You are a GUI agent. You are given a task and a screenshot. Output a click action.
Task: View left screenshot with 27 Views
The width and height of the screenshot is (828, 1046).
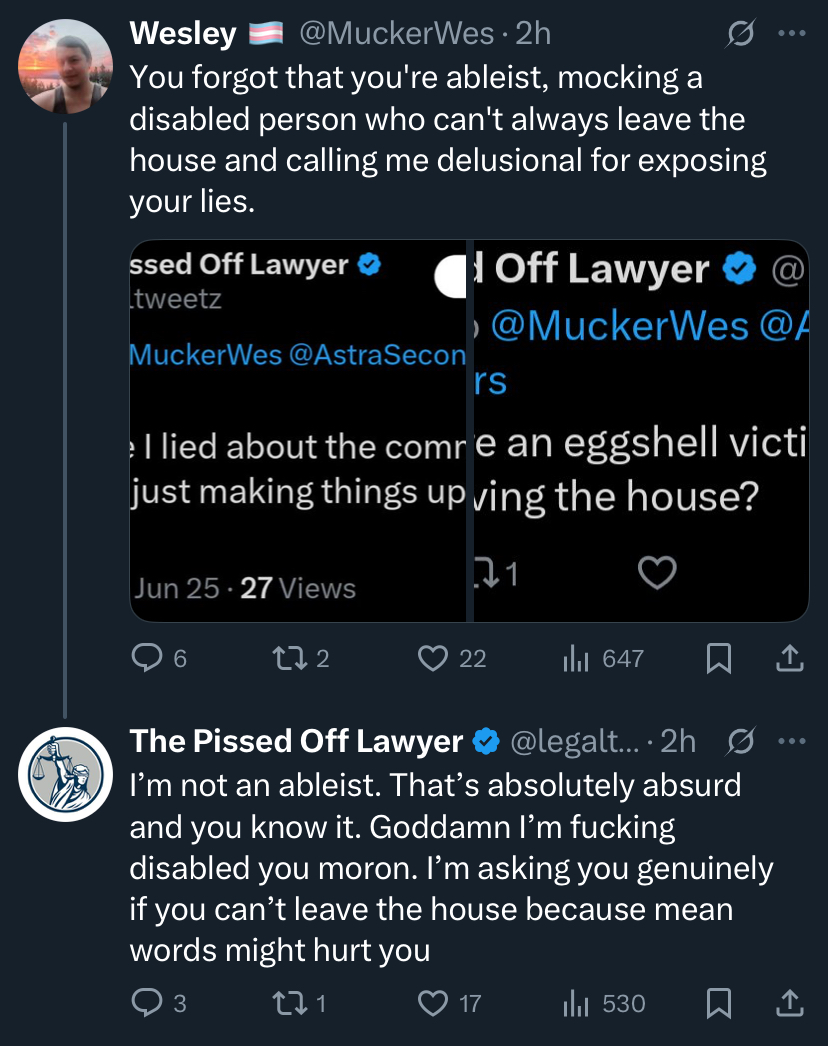[x=298, y=431]
